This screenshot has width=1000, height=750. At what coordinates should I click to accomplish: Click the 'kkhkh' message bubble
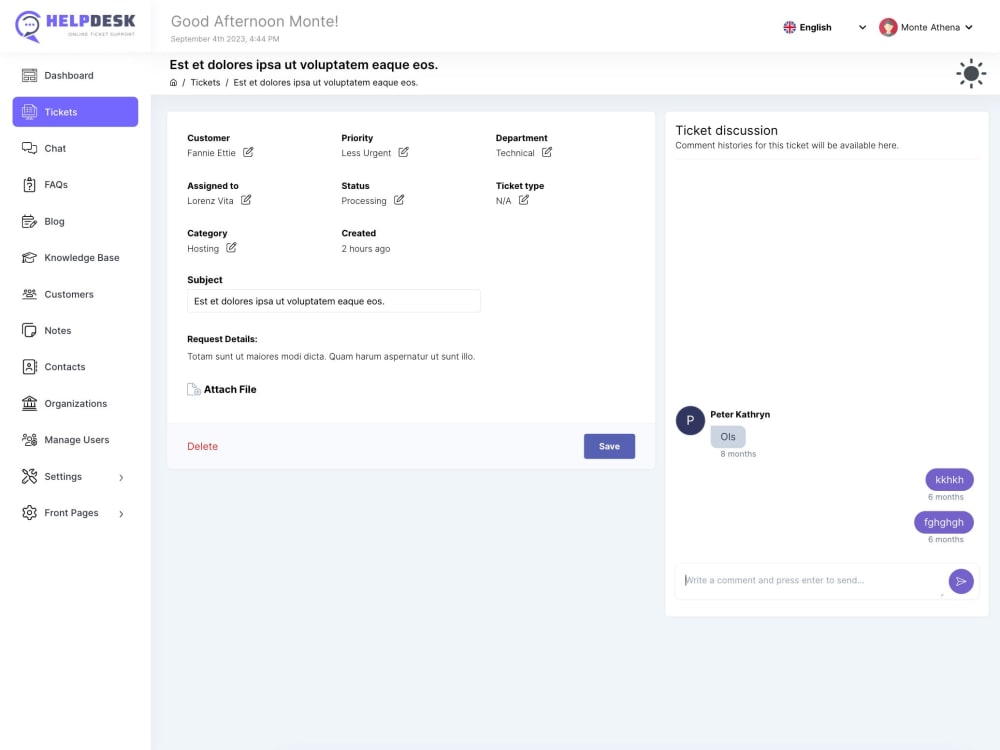[949, 480]
